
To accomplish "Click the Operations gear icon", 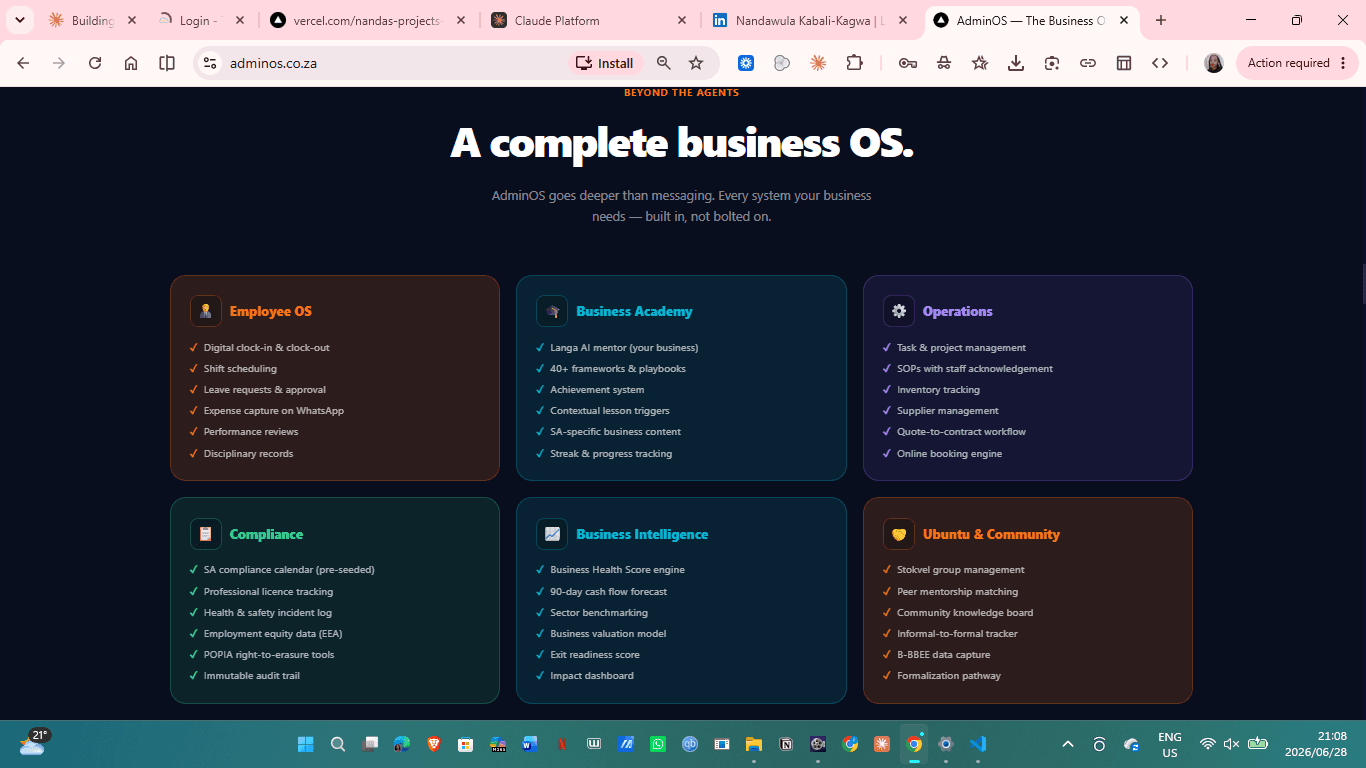I will [899, 311].
